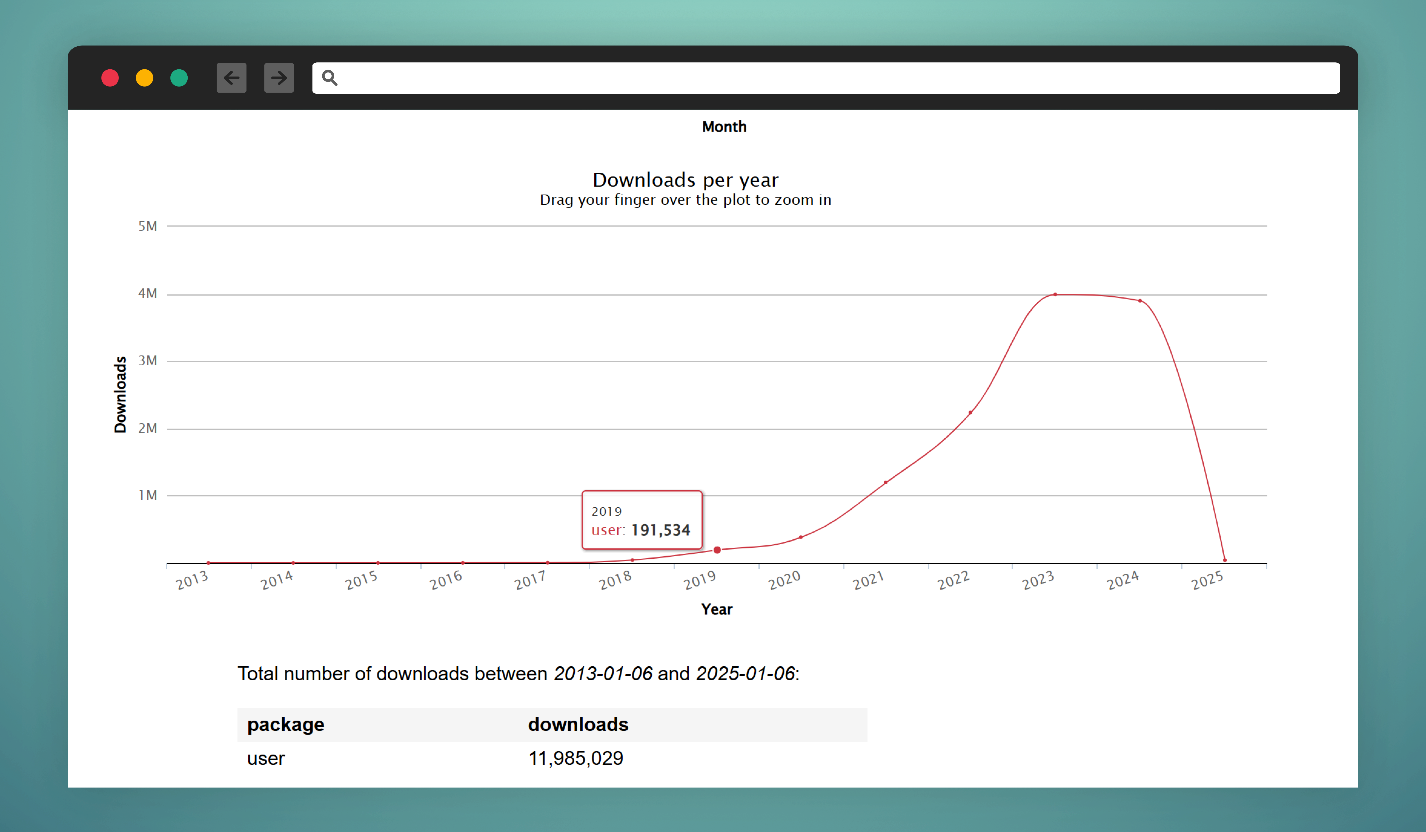Click the browser back arrow button
1426x832 pixels.
pyautogui.click(x=231, y=78)
